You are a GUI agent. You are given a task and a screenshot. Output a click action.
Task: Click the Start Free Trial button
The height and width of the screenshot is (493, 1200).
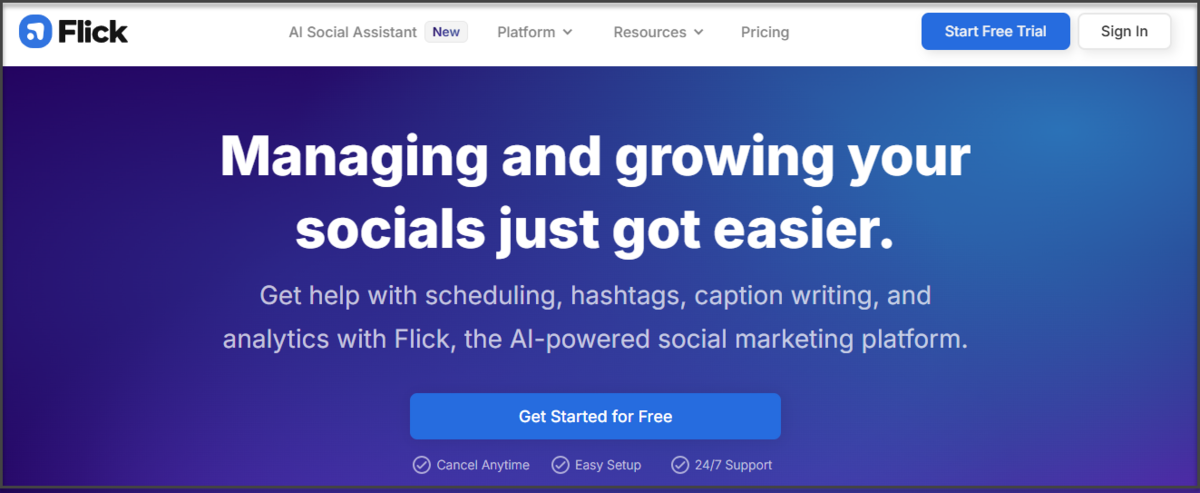click(996, 31)
